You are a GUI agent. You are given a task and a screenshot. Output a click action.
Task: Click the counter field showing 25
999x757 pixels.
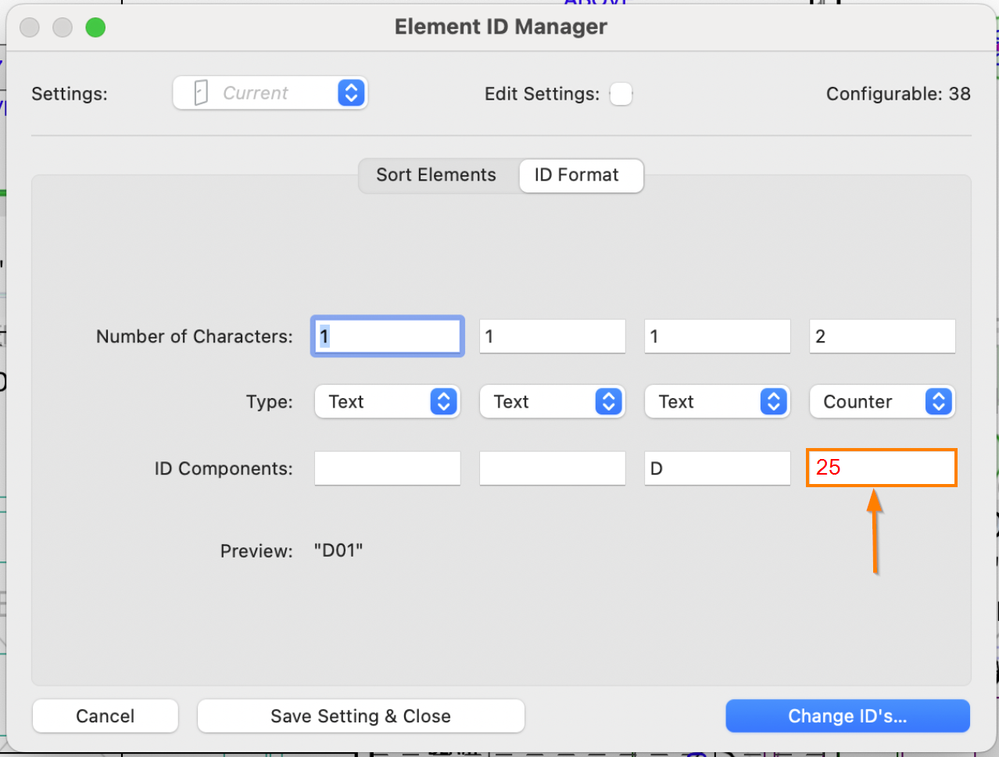(882, 468)
